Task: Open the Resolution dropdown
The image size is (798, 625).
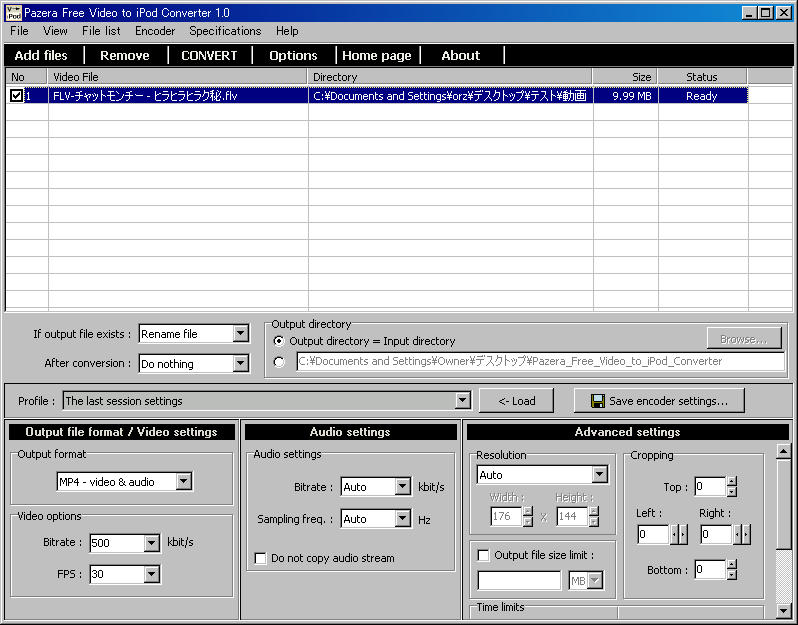Action: coord(600,474)
